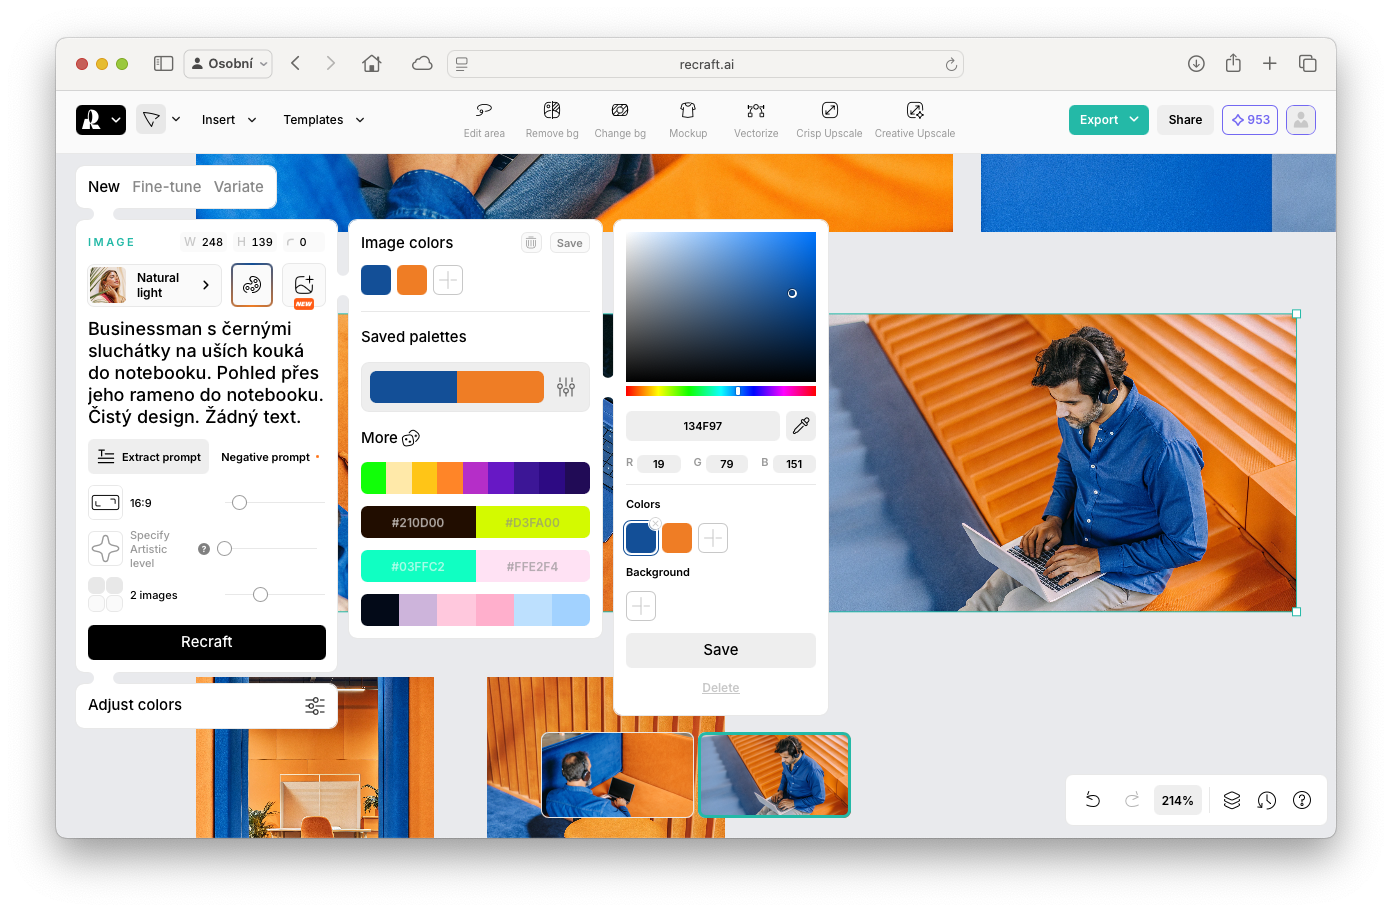This screenshot has height=912, width=1392.
Task: Click the Edit area tool
Action: 484,119
